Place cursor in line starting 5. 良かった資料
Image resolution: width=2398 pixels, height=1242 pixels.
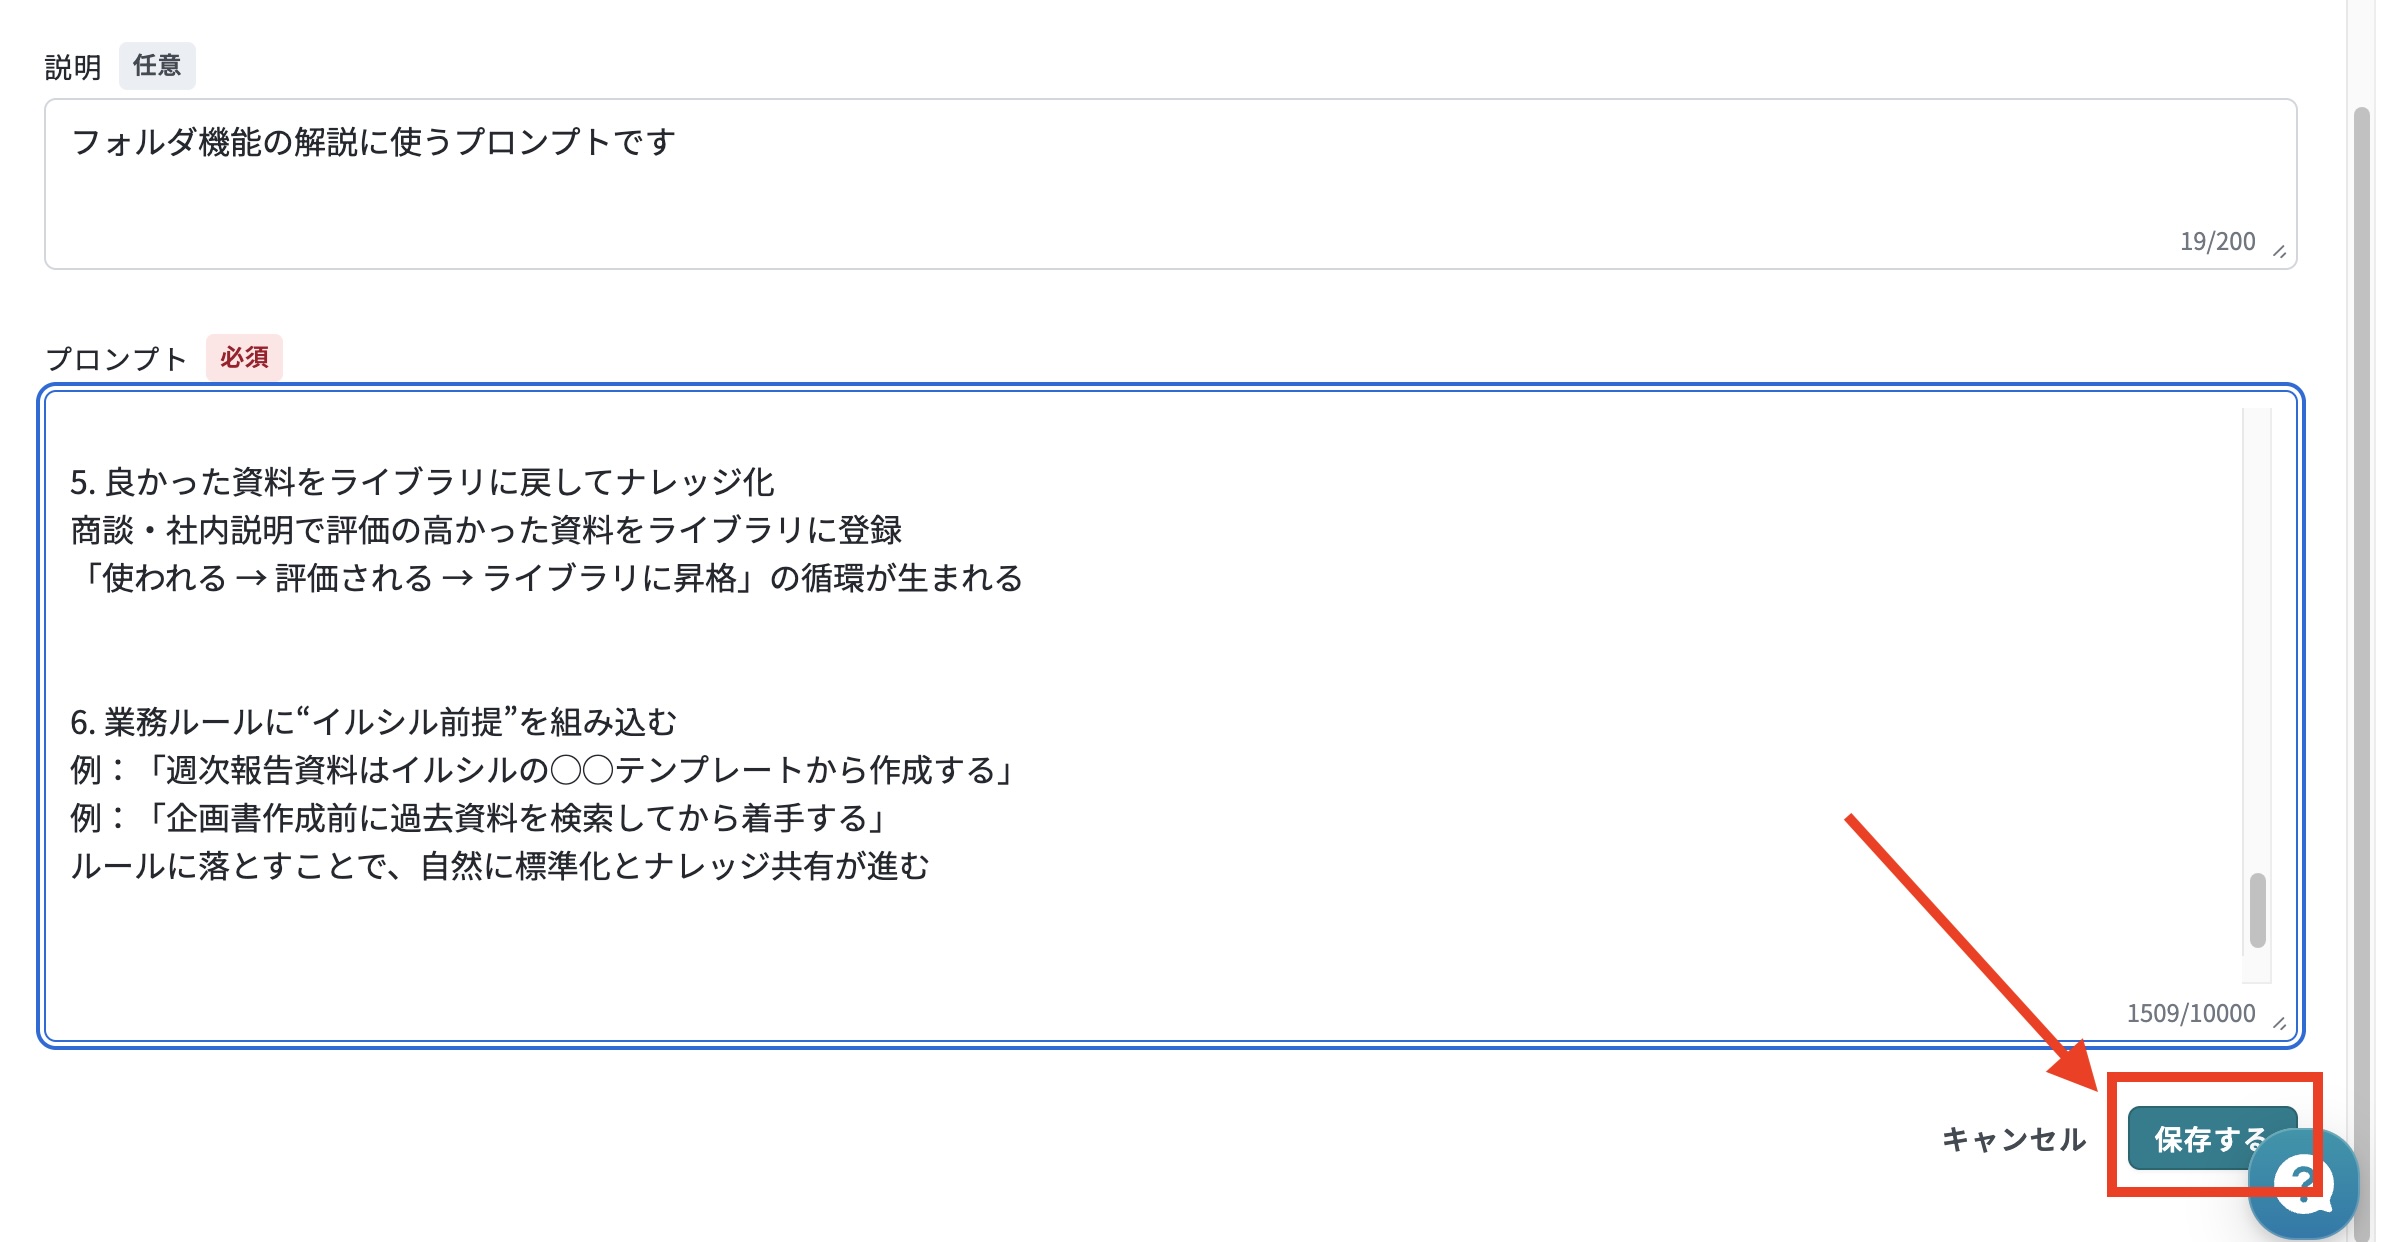click(422, 482)
